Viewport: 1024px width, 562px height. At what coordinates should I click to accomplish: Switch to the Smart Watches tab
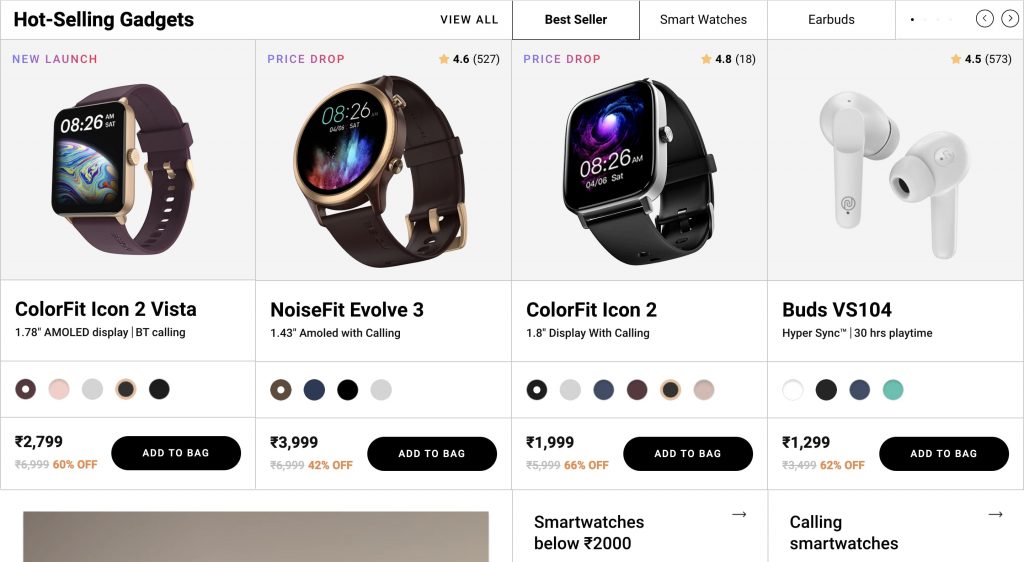click(x=703, y=20)
